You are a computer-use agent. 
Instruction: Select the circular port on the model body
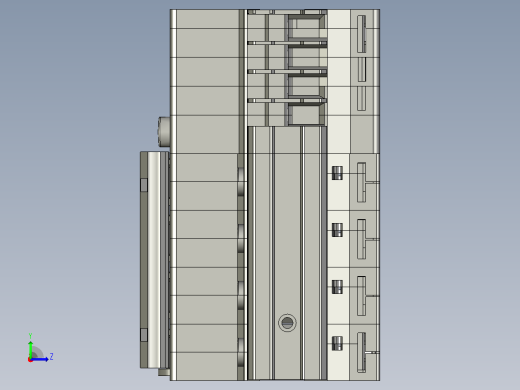[287, 323]
